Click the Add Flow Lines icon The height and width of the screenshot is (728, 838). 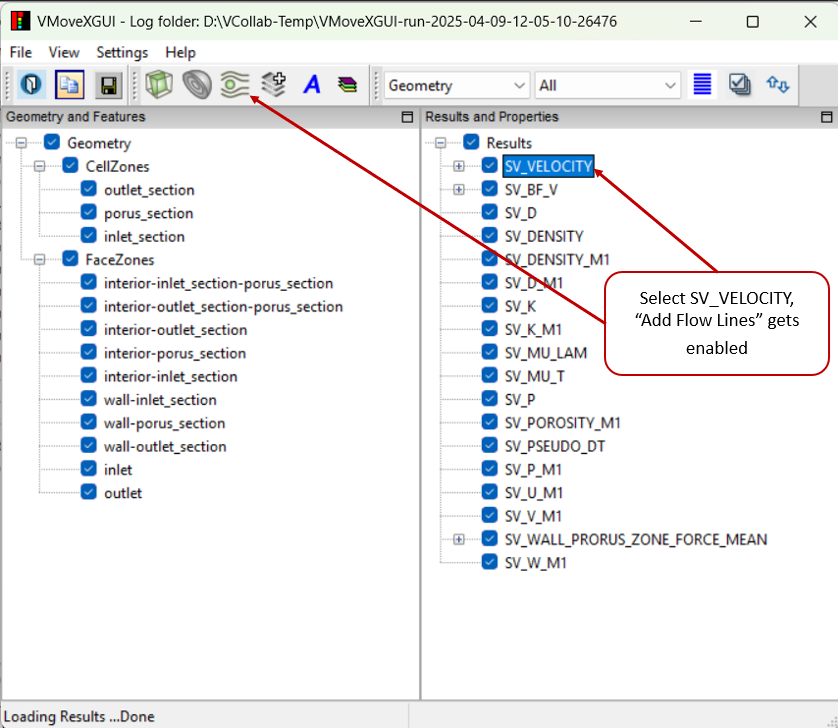point(235,85)
